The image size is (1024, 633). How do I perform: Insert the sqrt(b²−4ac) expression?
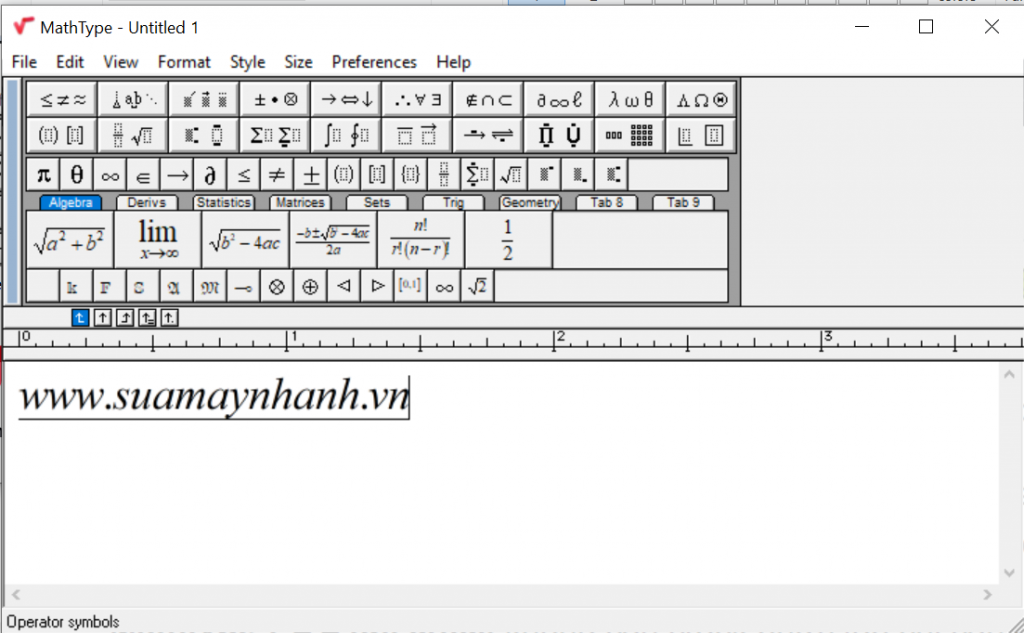[x=245, y=240]
